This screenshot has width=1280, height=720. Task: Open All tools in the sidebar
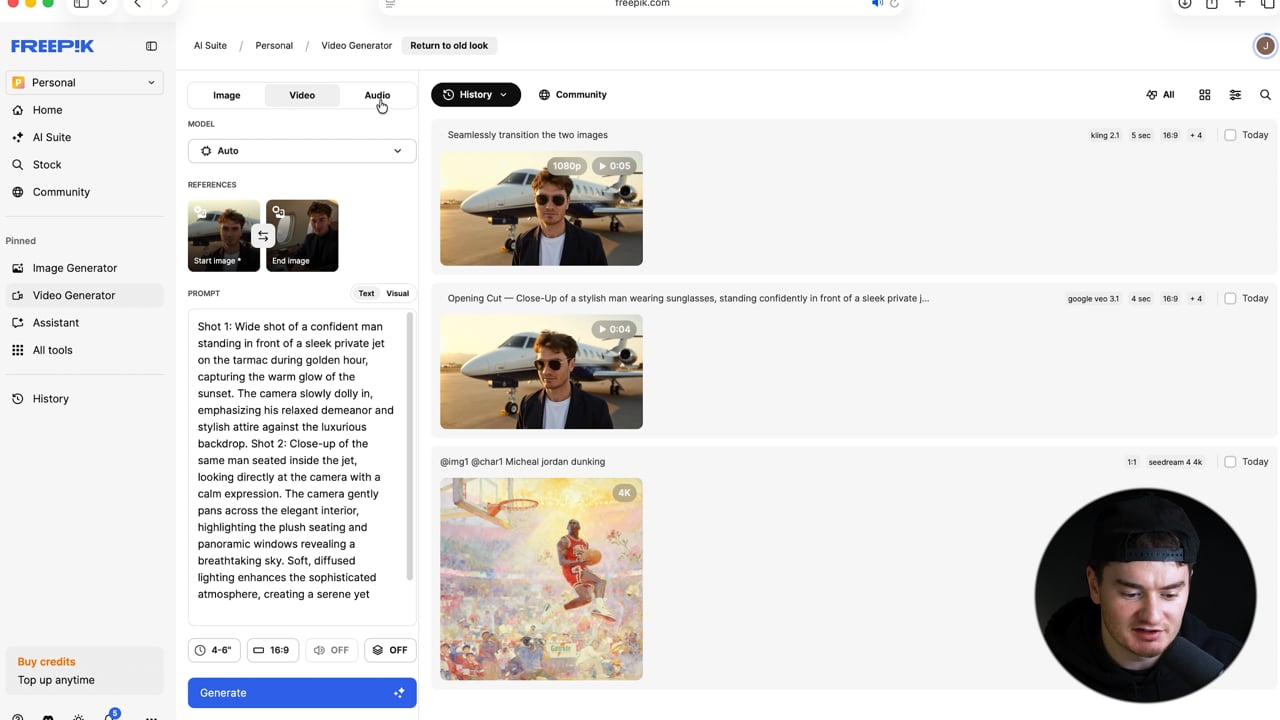click(x=52, y=350)
